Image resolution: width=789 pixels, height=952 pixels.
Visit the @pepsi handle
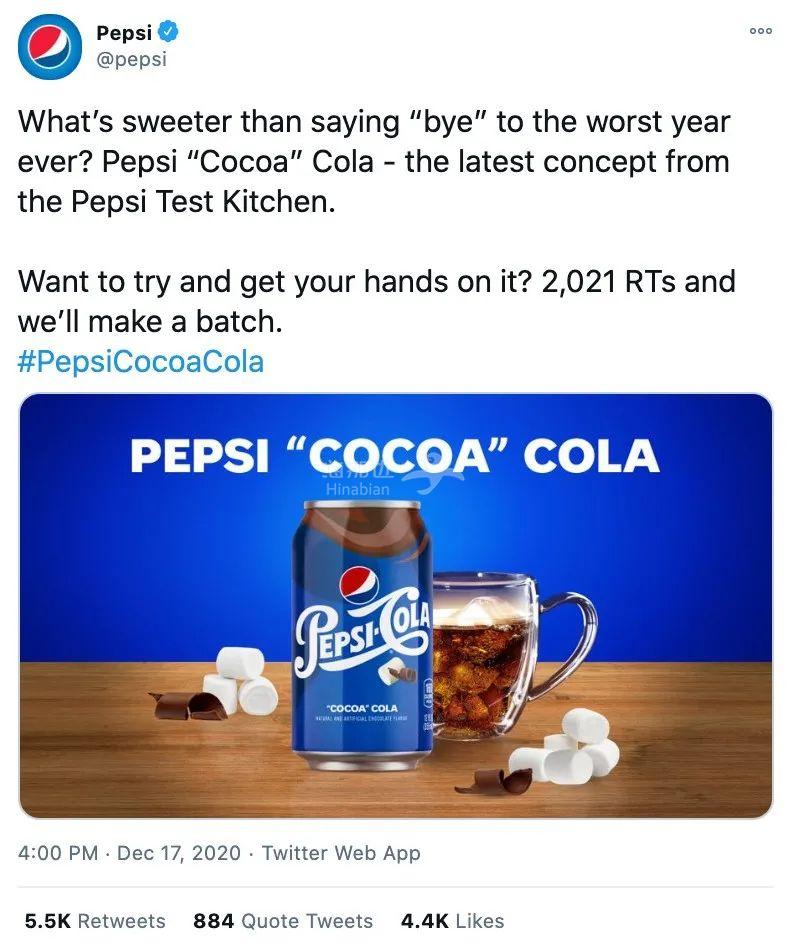[x=131, y=58]
